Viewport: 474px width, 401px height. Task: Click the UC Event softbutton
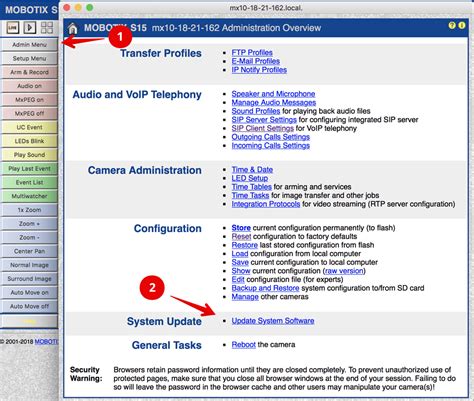point(29,127)
